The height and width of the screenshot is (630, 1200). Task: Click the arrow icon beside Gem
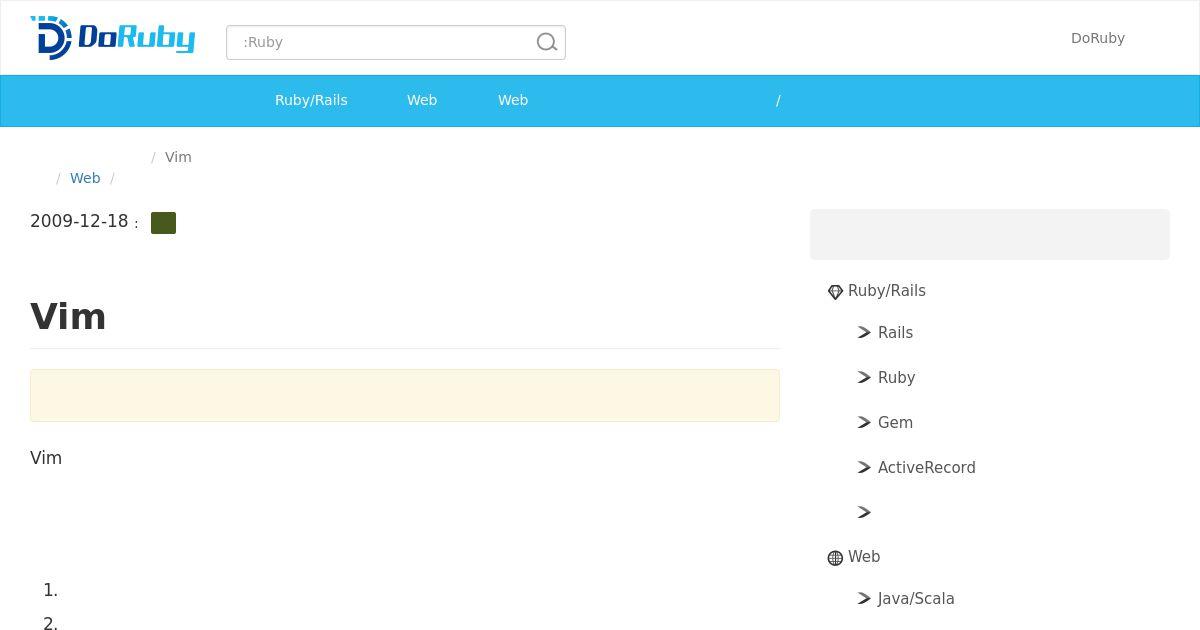pyautogui.click(x=865, y=423)
